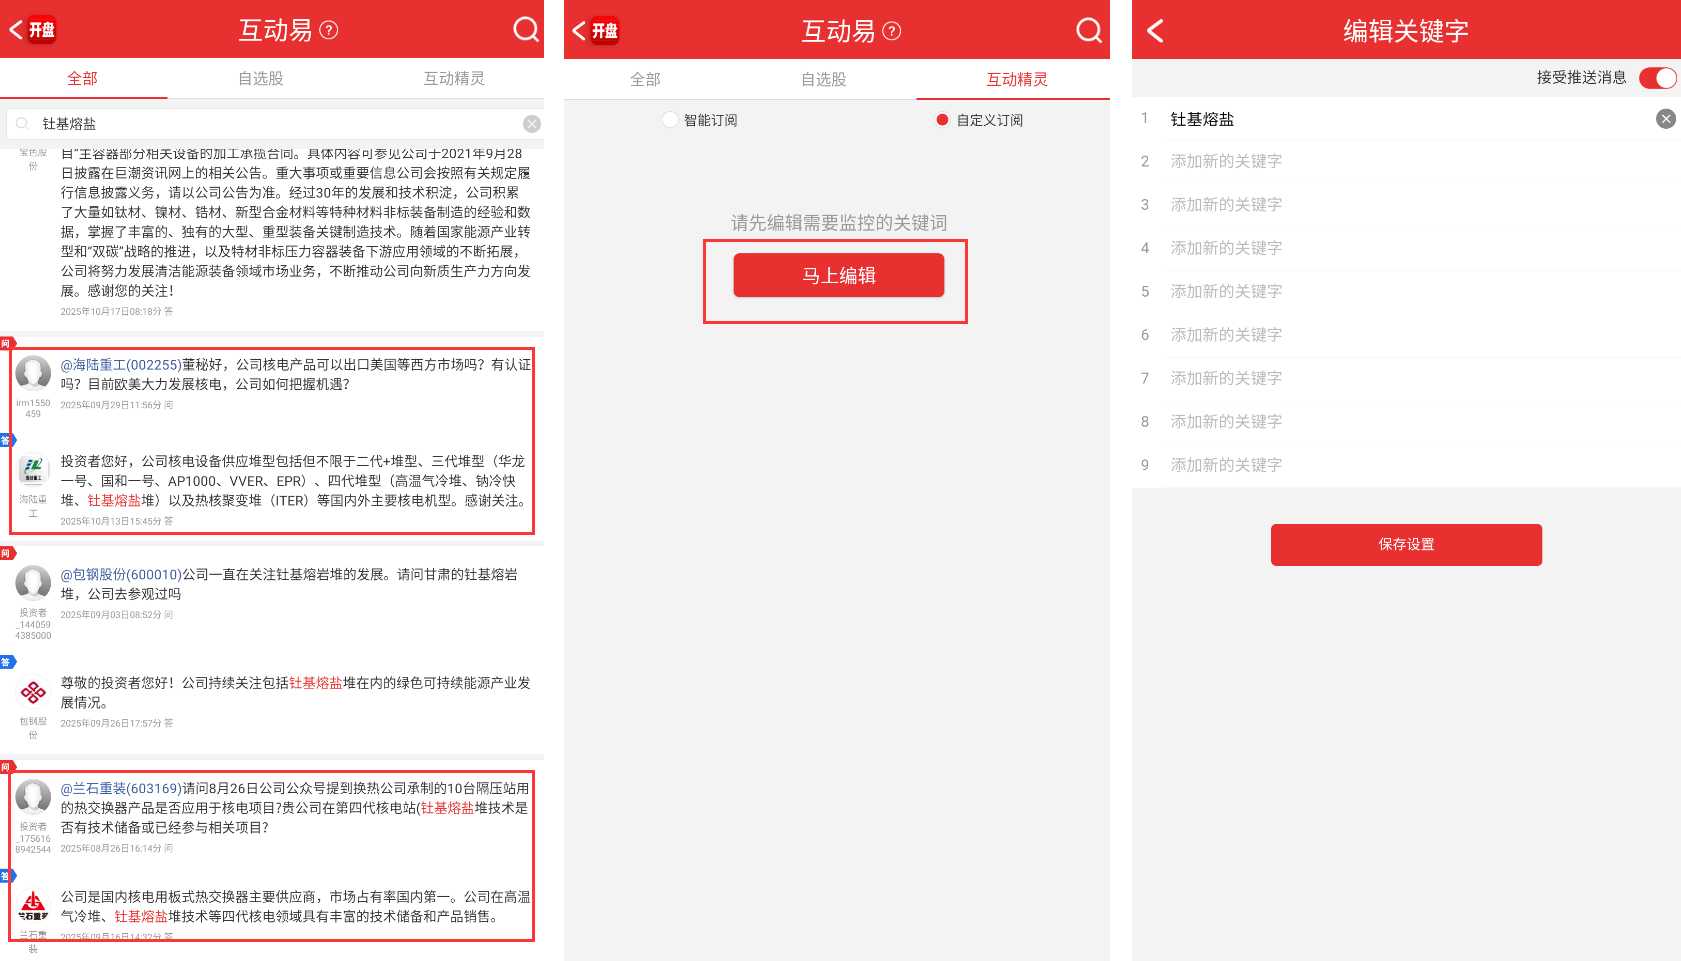Screen dimensions: 1681x961
Task: Click the search magnifier in the middle panel
Action: click(1088, 30)
